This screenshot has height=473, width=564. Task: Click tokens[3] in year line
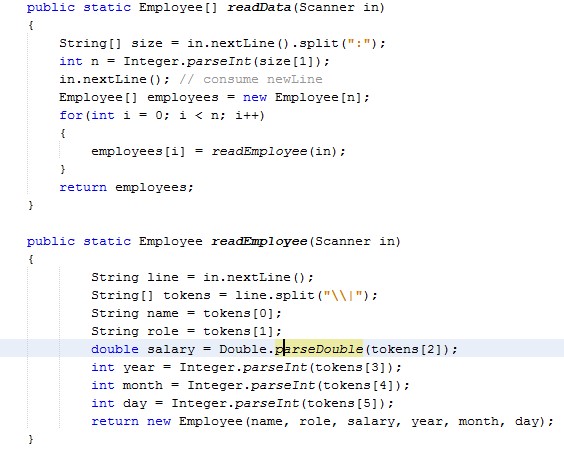(x=350, y=367)
